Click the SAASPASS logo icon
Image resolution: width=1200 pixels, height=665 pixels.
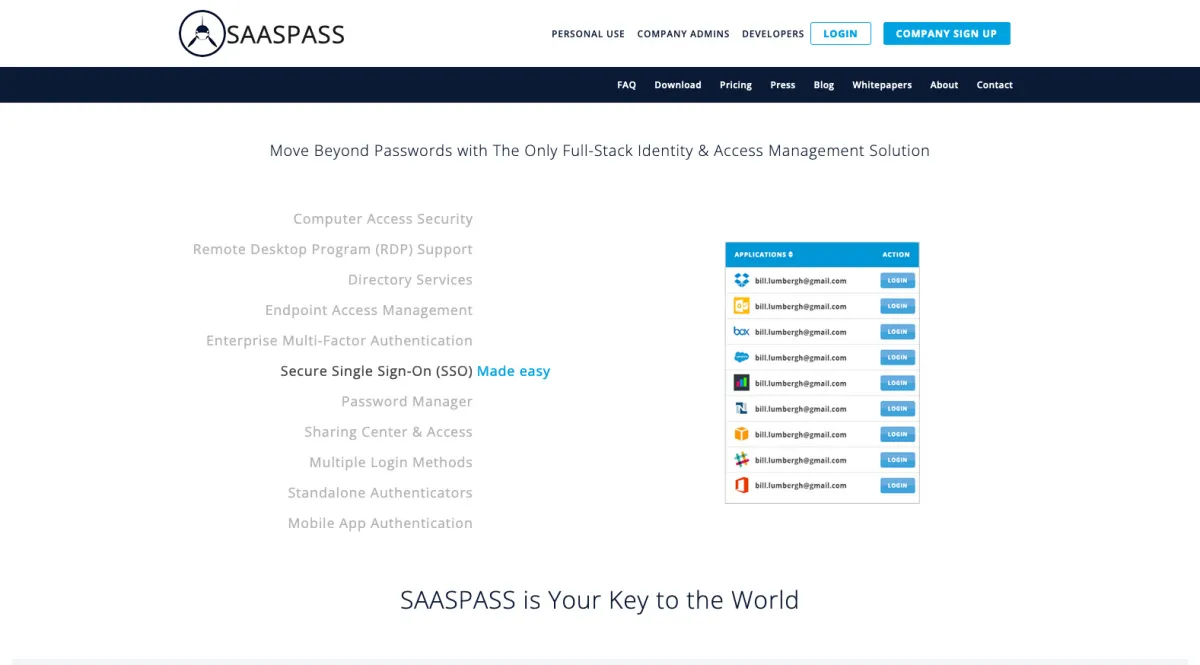pyautogui.click(x=200, y=34)
